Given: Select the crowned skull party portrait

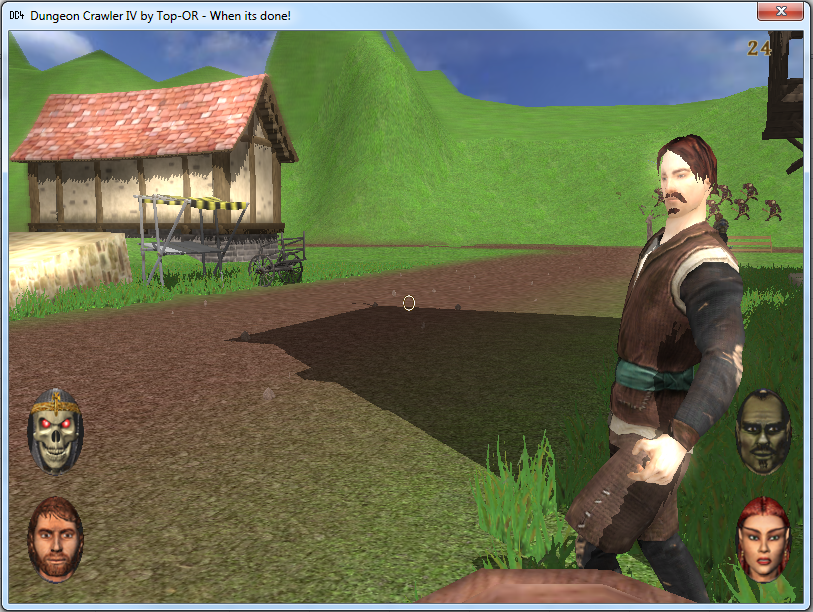Looking at the screenshot, I should (x=56, y=431).
